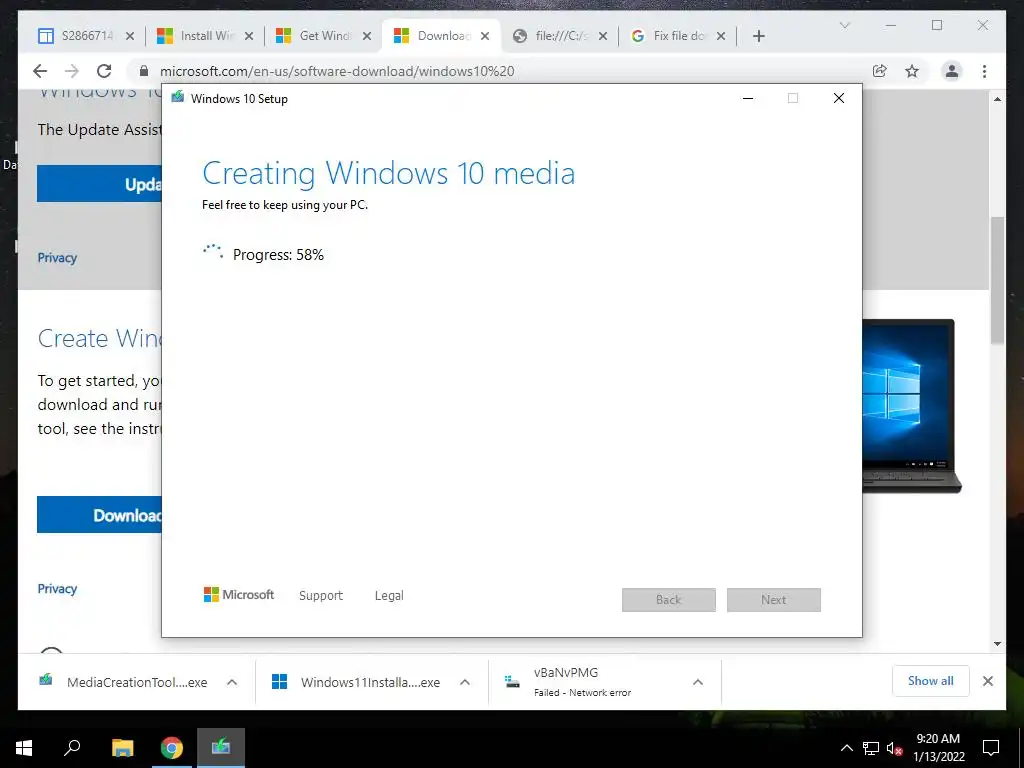Click the padlock site info icon

click(144, 71)
